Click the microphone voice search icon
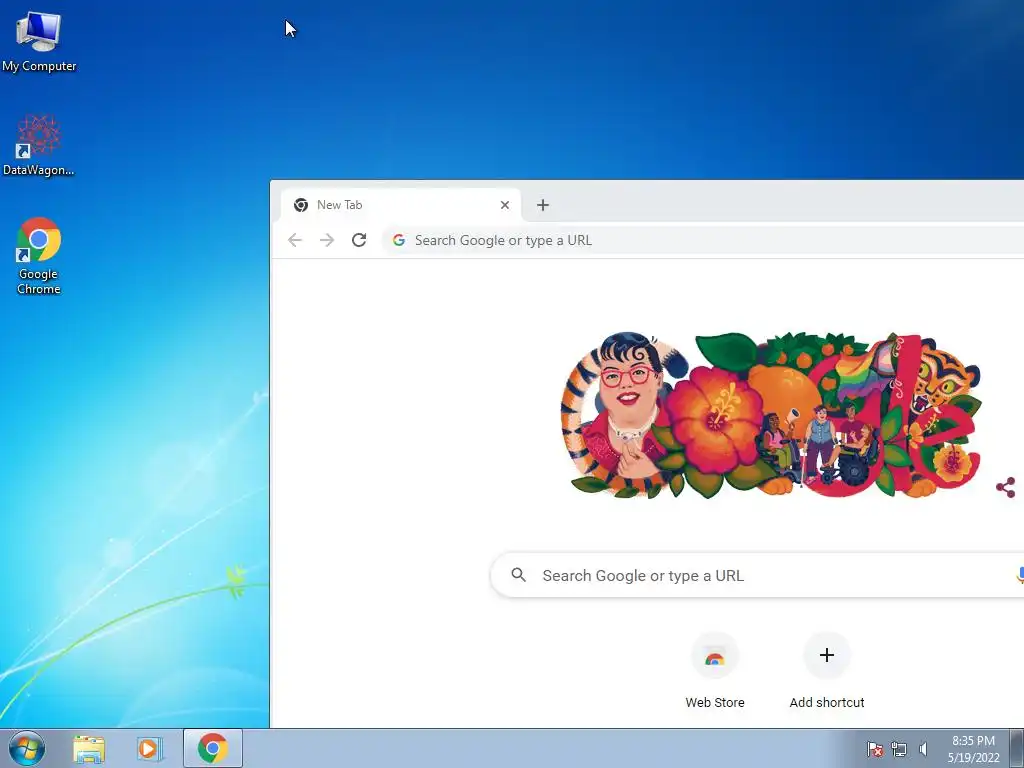 point(1020,575)
